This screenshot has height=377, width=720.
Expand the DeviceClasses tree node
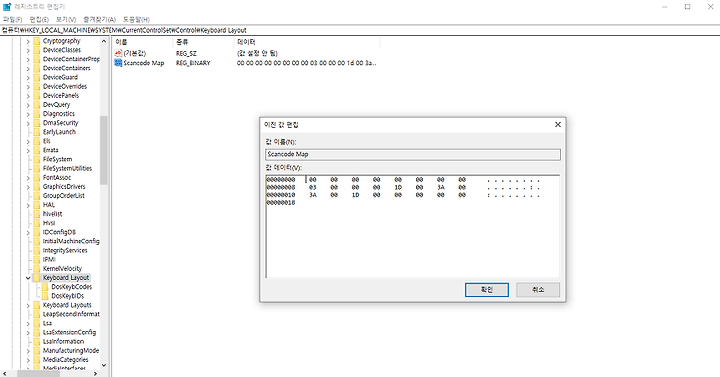28,50
